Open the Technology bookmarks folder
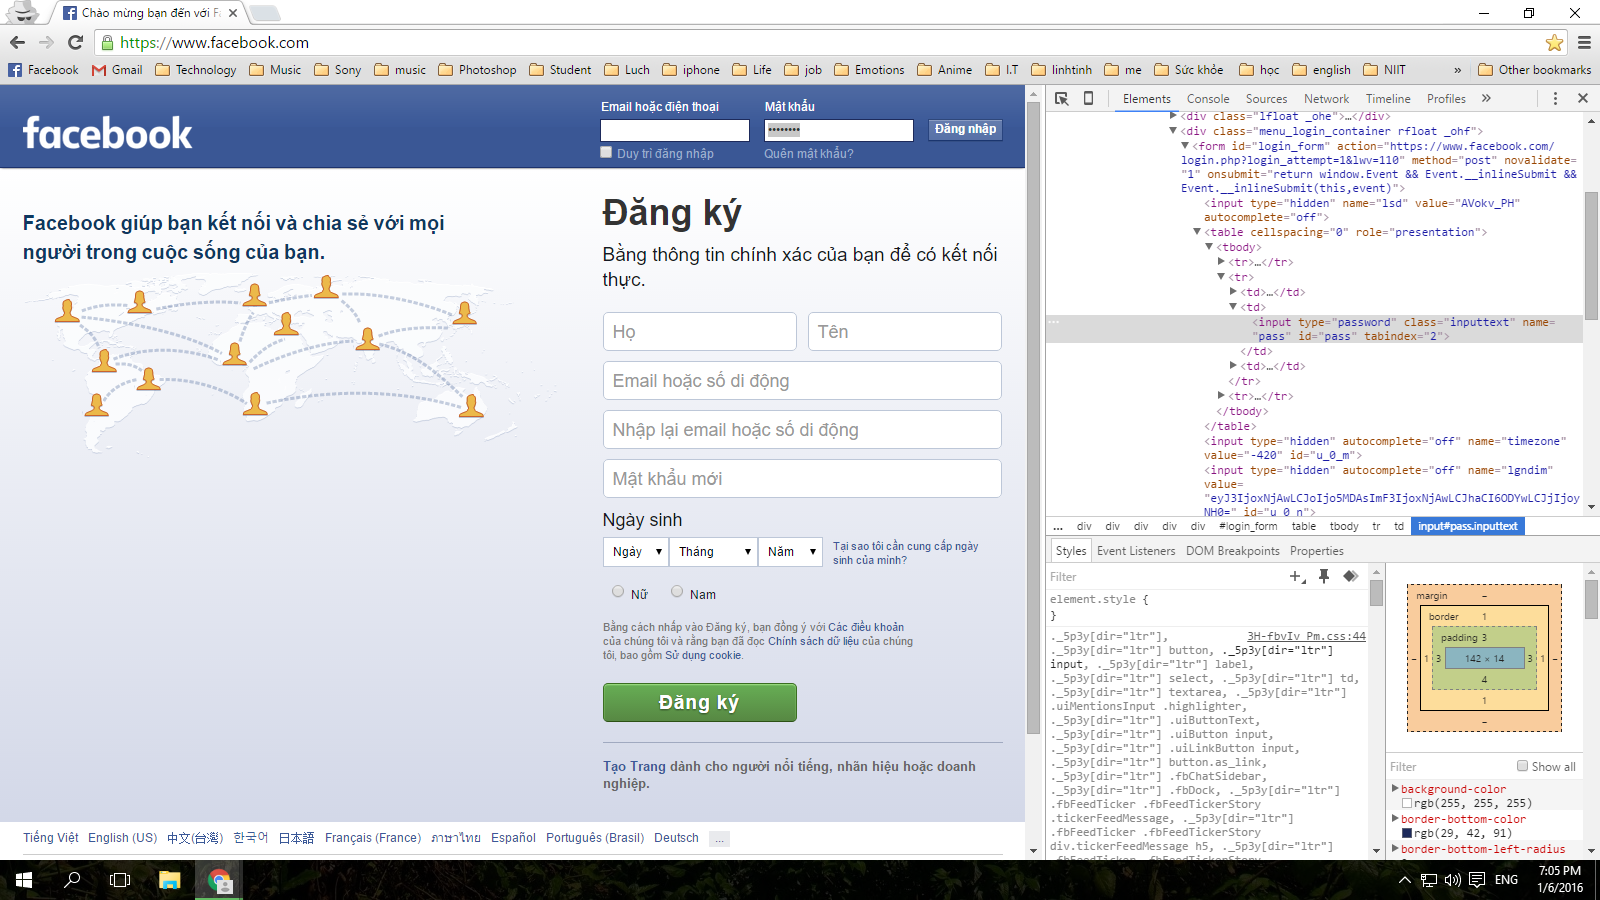The width and height of the screenshot is (1600, 900). pos(196,70)
